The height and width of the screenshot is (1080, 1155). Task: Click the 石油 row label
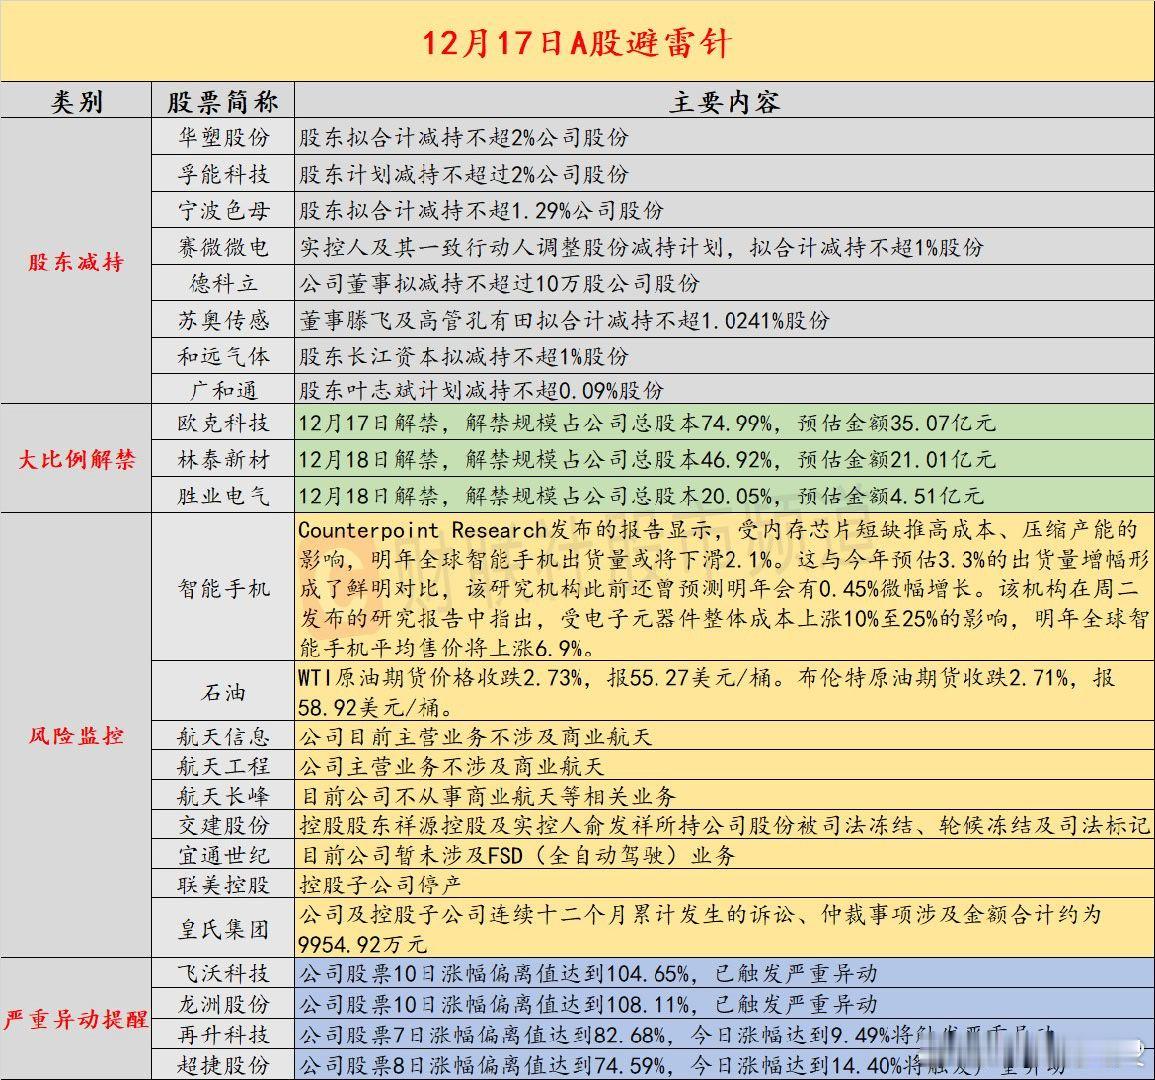click(222, 692)
